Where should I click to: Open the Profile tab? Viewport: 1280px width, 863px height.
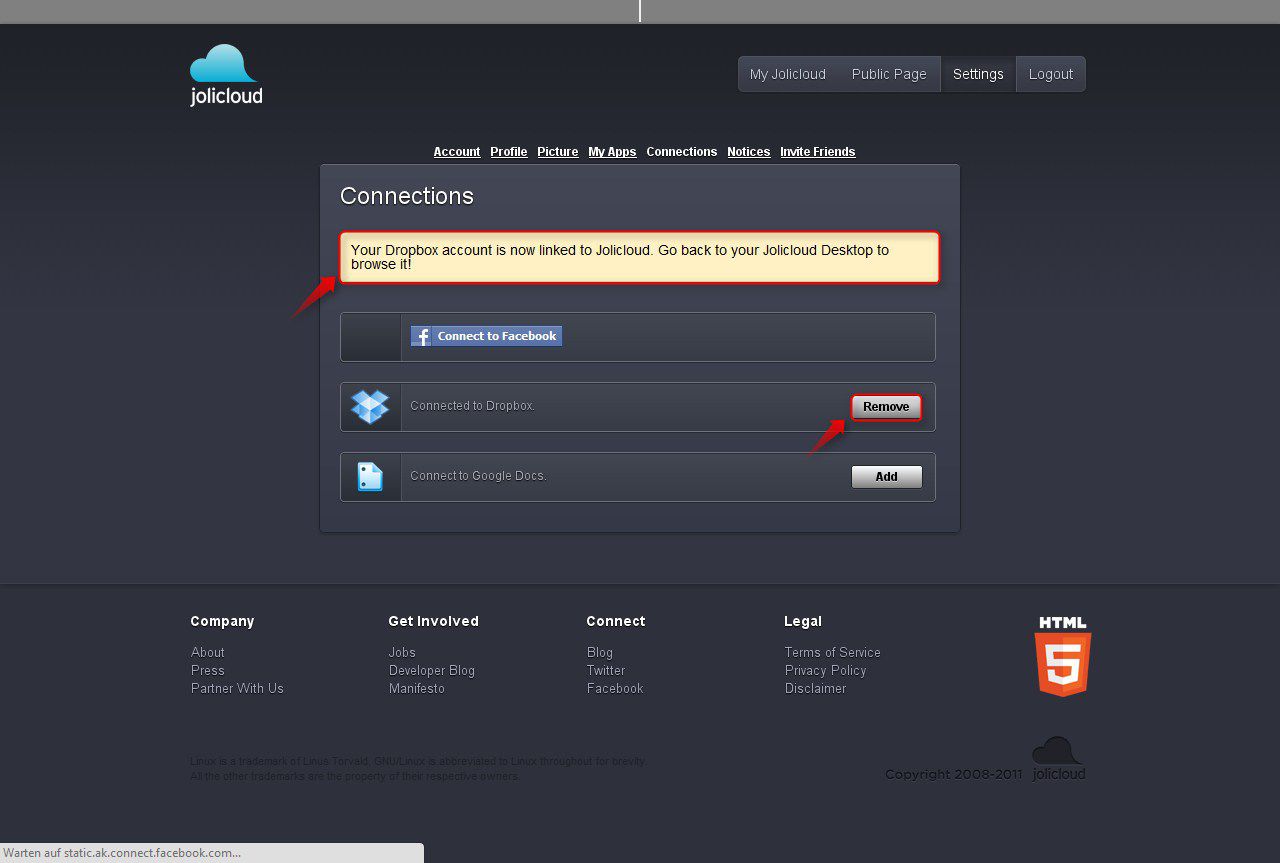508,151
